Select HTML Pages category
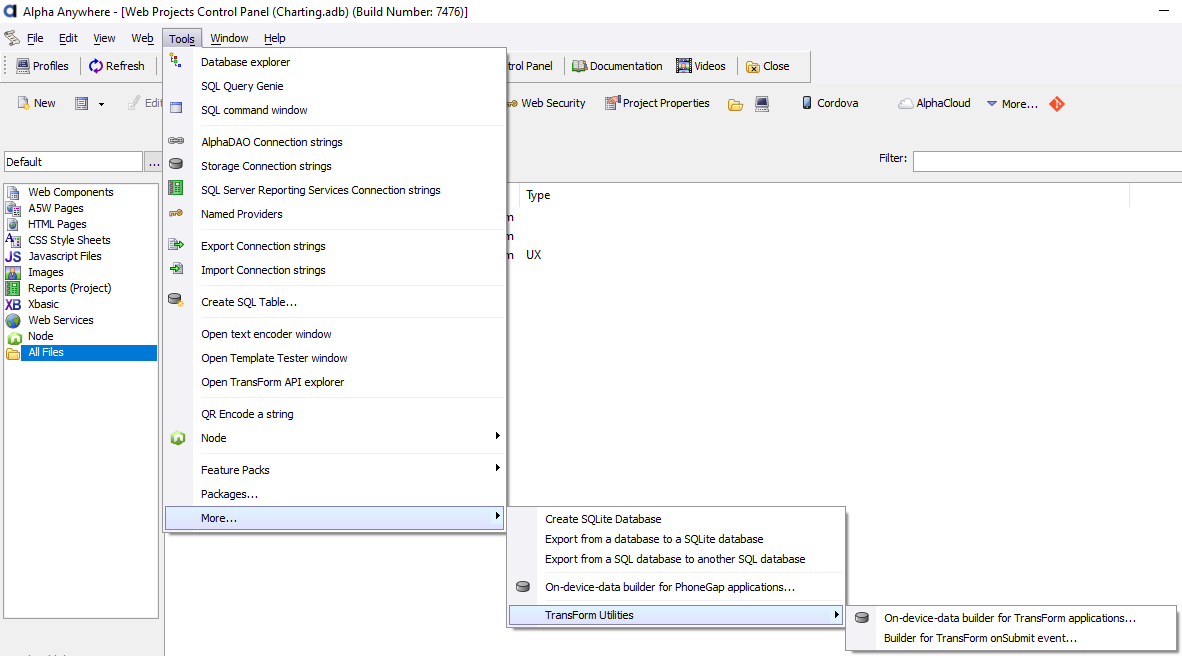The width and height of the screenshot is (1182, 656). coord(57,224)
